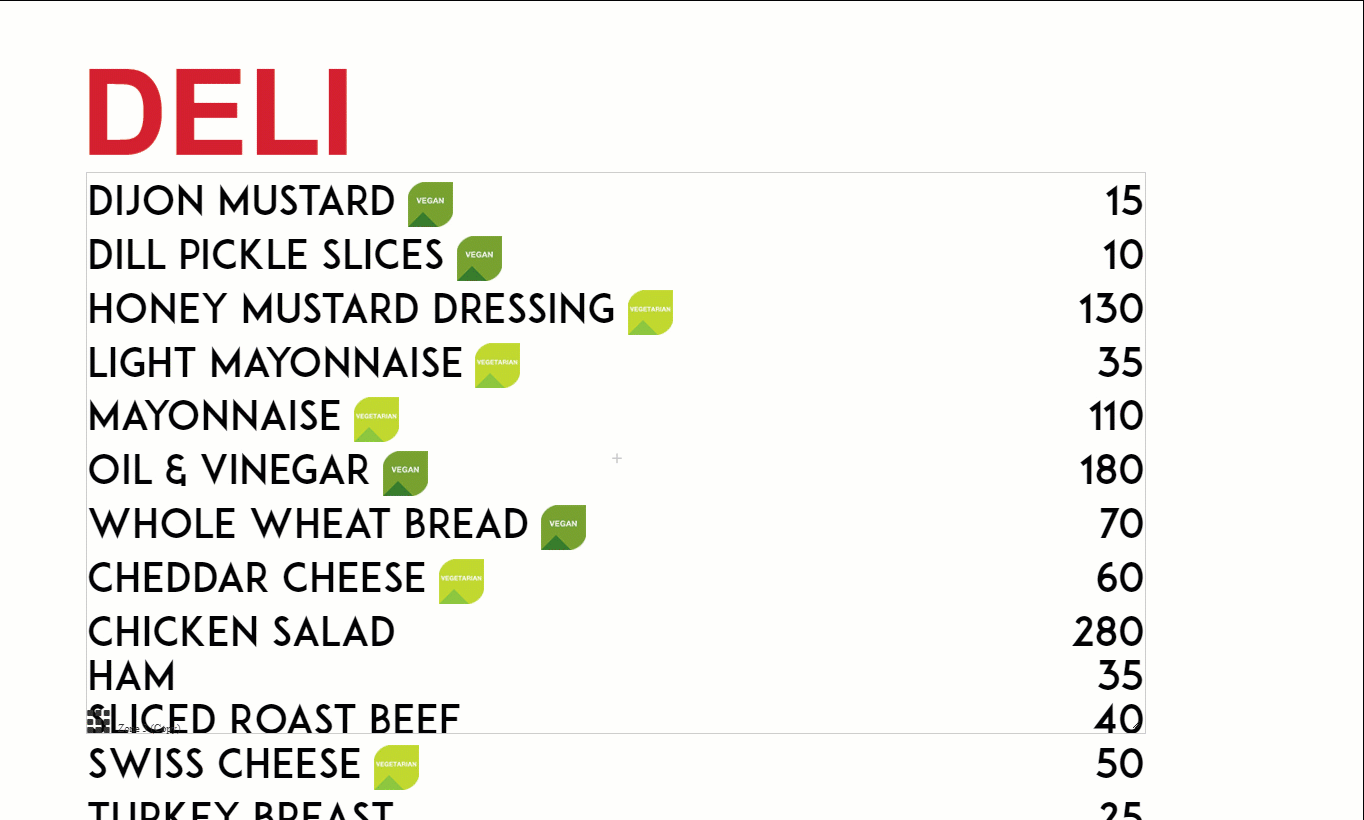Select the Vegetarian icon after Honey Mustard Dressing
Viewport: 1364px width, 820px height.
(x=650, y=312)
